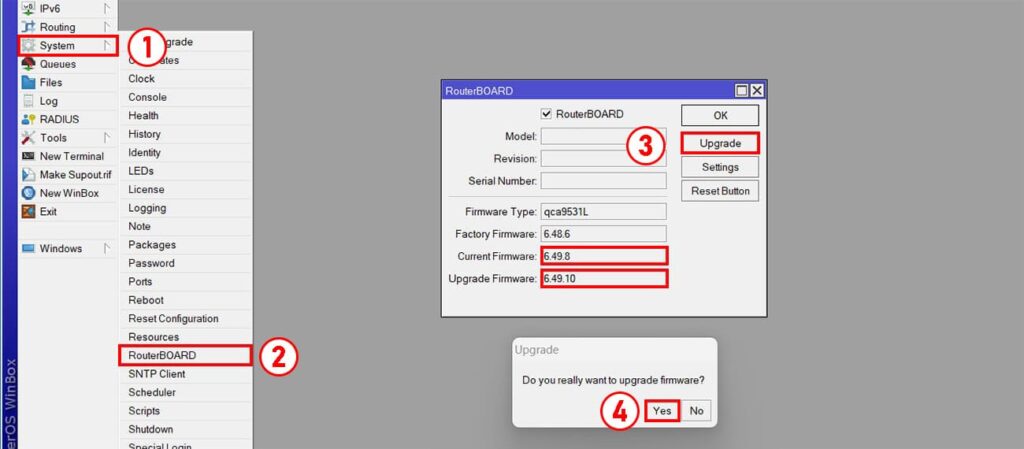Click the RADIUS users icon
The width and height of the screenshot is (1024, 449).
coord(28,119)
